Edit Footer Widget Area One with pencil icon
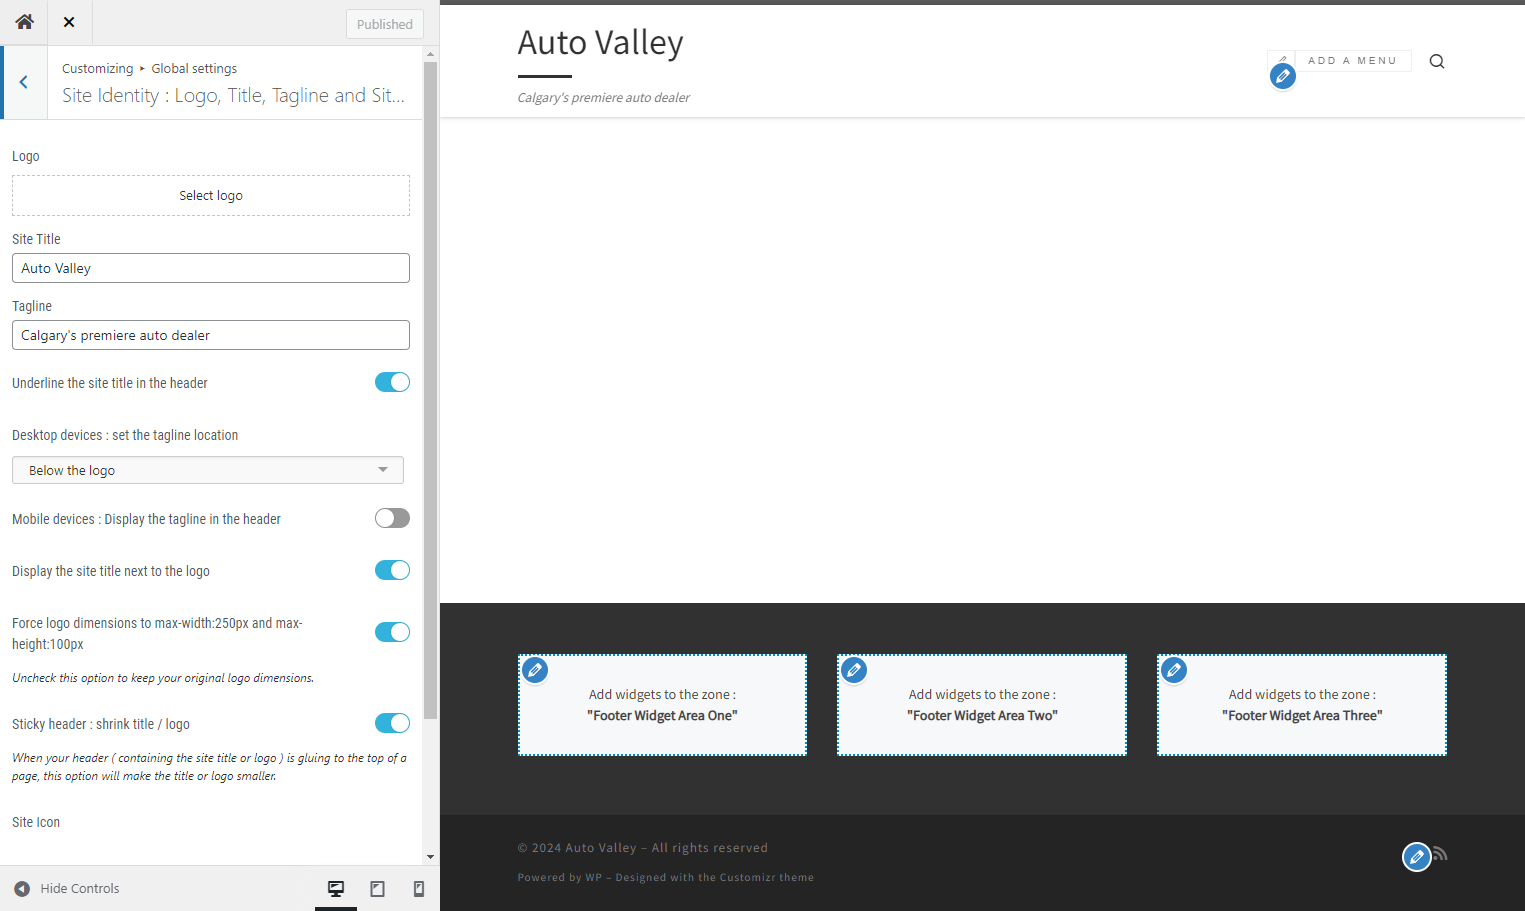This screenshot has width=1525, height=911. click(536, 670)
